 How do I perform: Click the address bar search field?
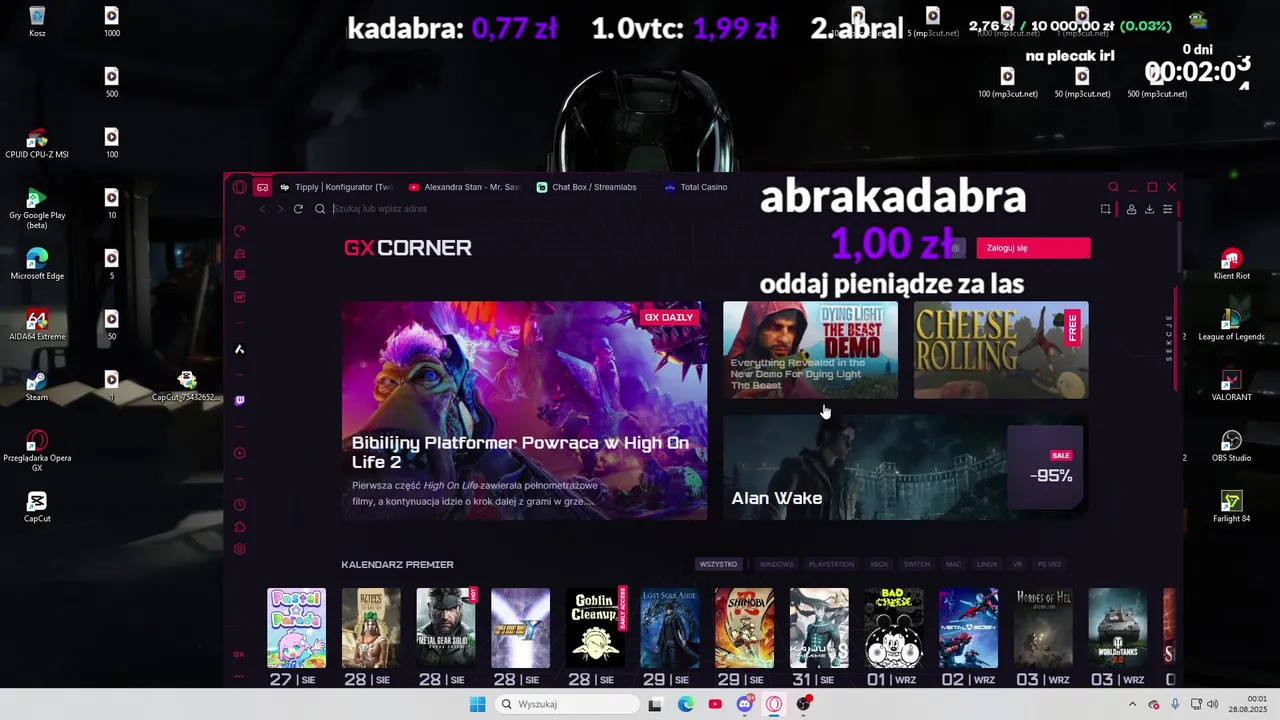pos(700,209)
